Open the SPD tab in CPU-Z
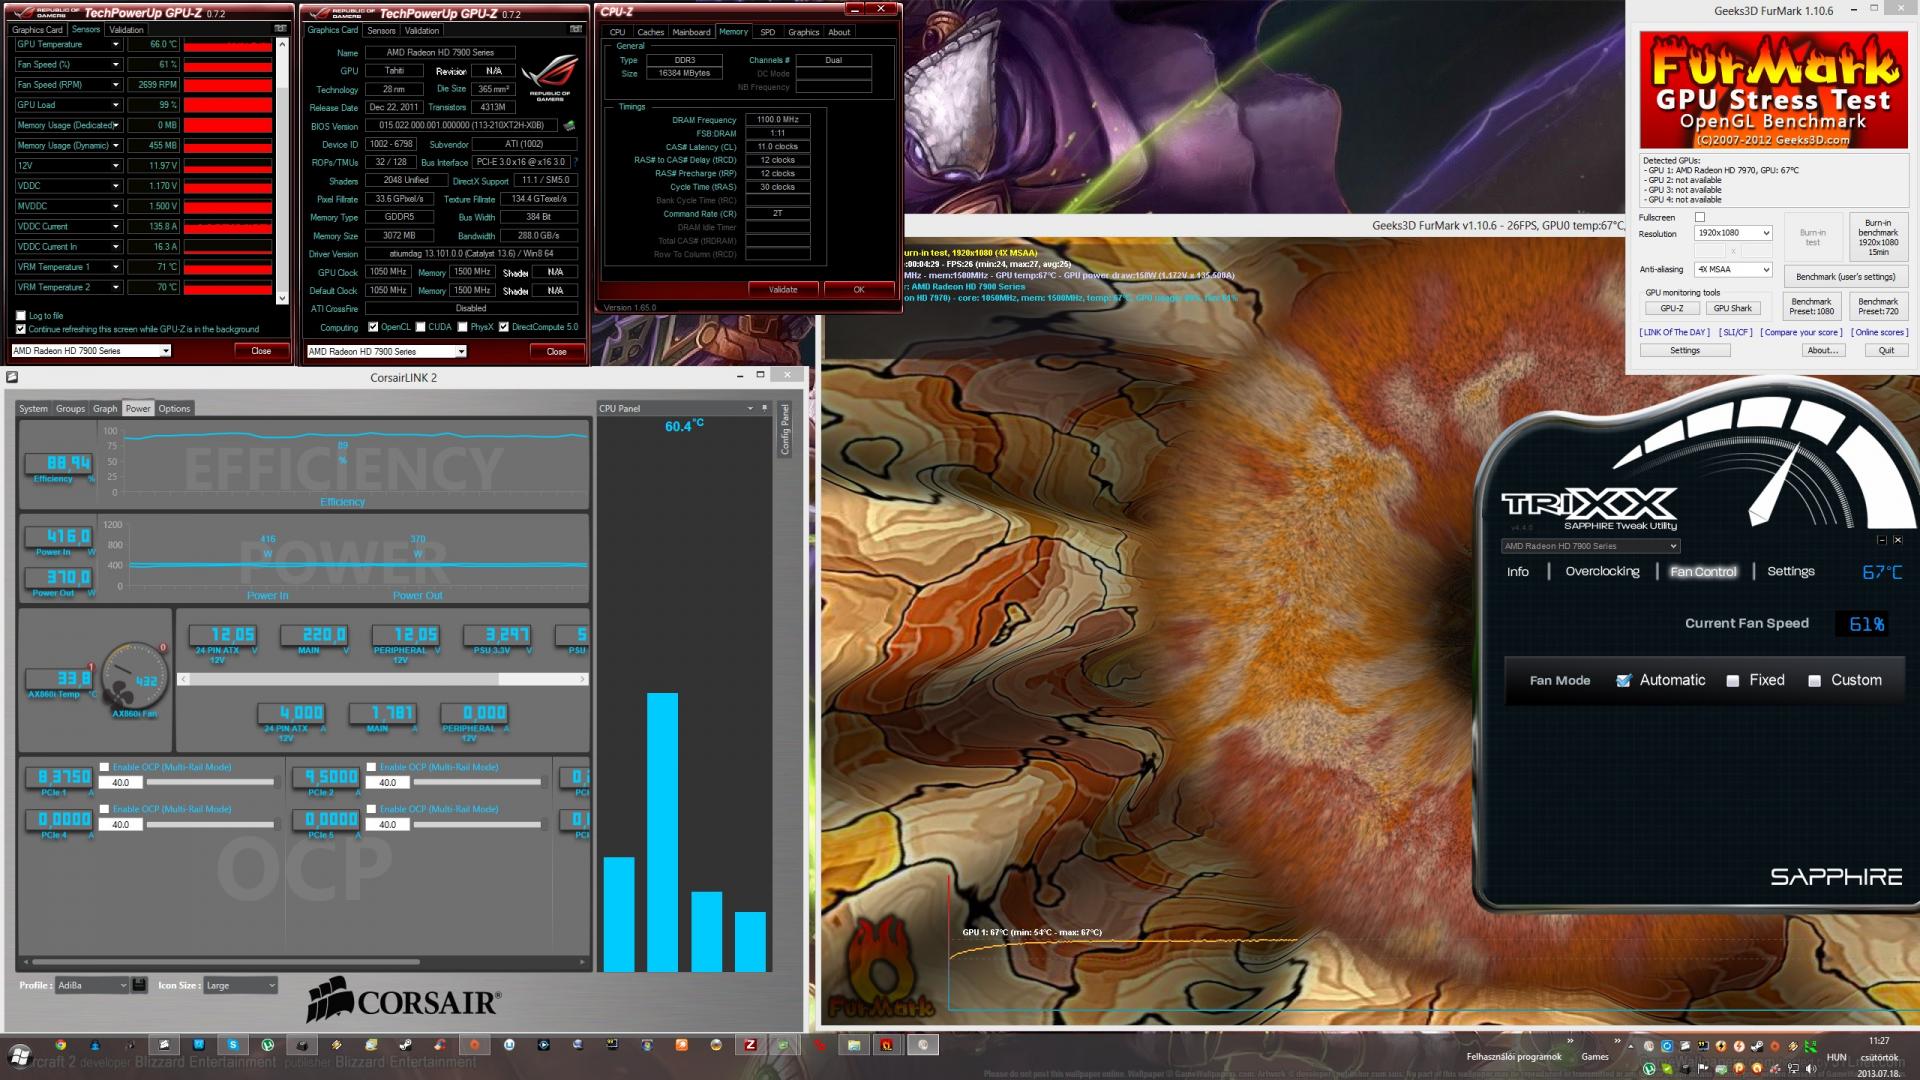 pyautogui.click(x=768, y=32)
